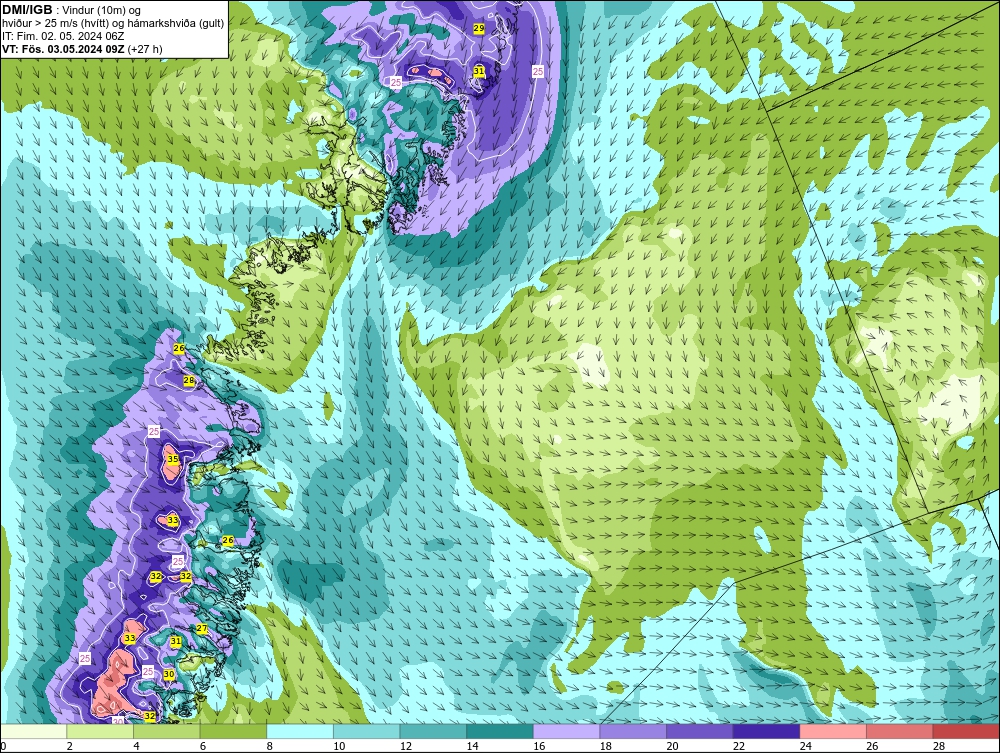Pick the 16–18 m/s lavender swatch

[x=566, y=731]
